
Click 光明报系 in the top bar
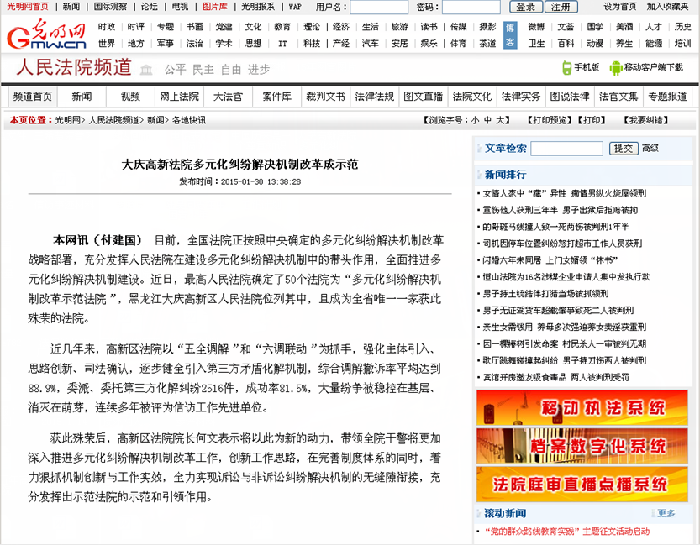click(x=258, y=7)
